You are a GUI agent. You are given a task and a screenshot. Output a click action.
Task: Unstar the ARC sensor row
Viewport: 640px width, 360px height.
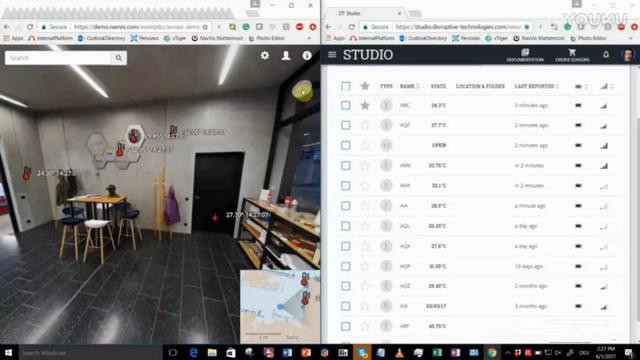(x=365, y=105)
